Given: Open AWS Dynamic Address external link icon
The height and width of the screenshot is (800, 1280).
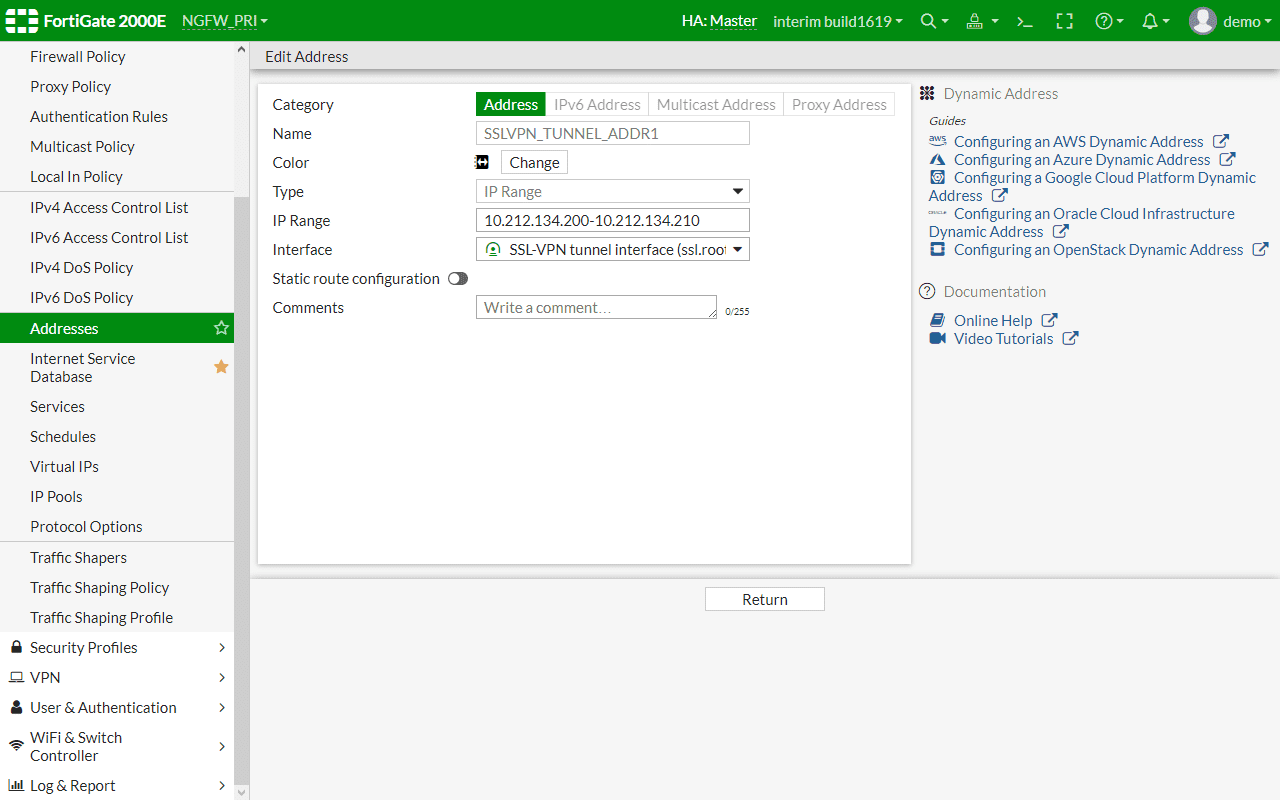Looking at the screenshot, I should pyautogui.click(x=1220, y=141).
